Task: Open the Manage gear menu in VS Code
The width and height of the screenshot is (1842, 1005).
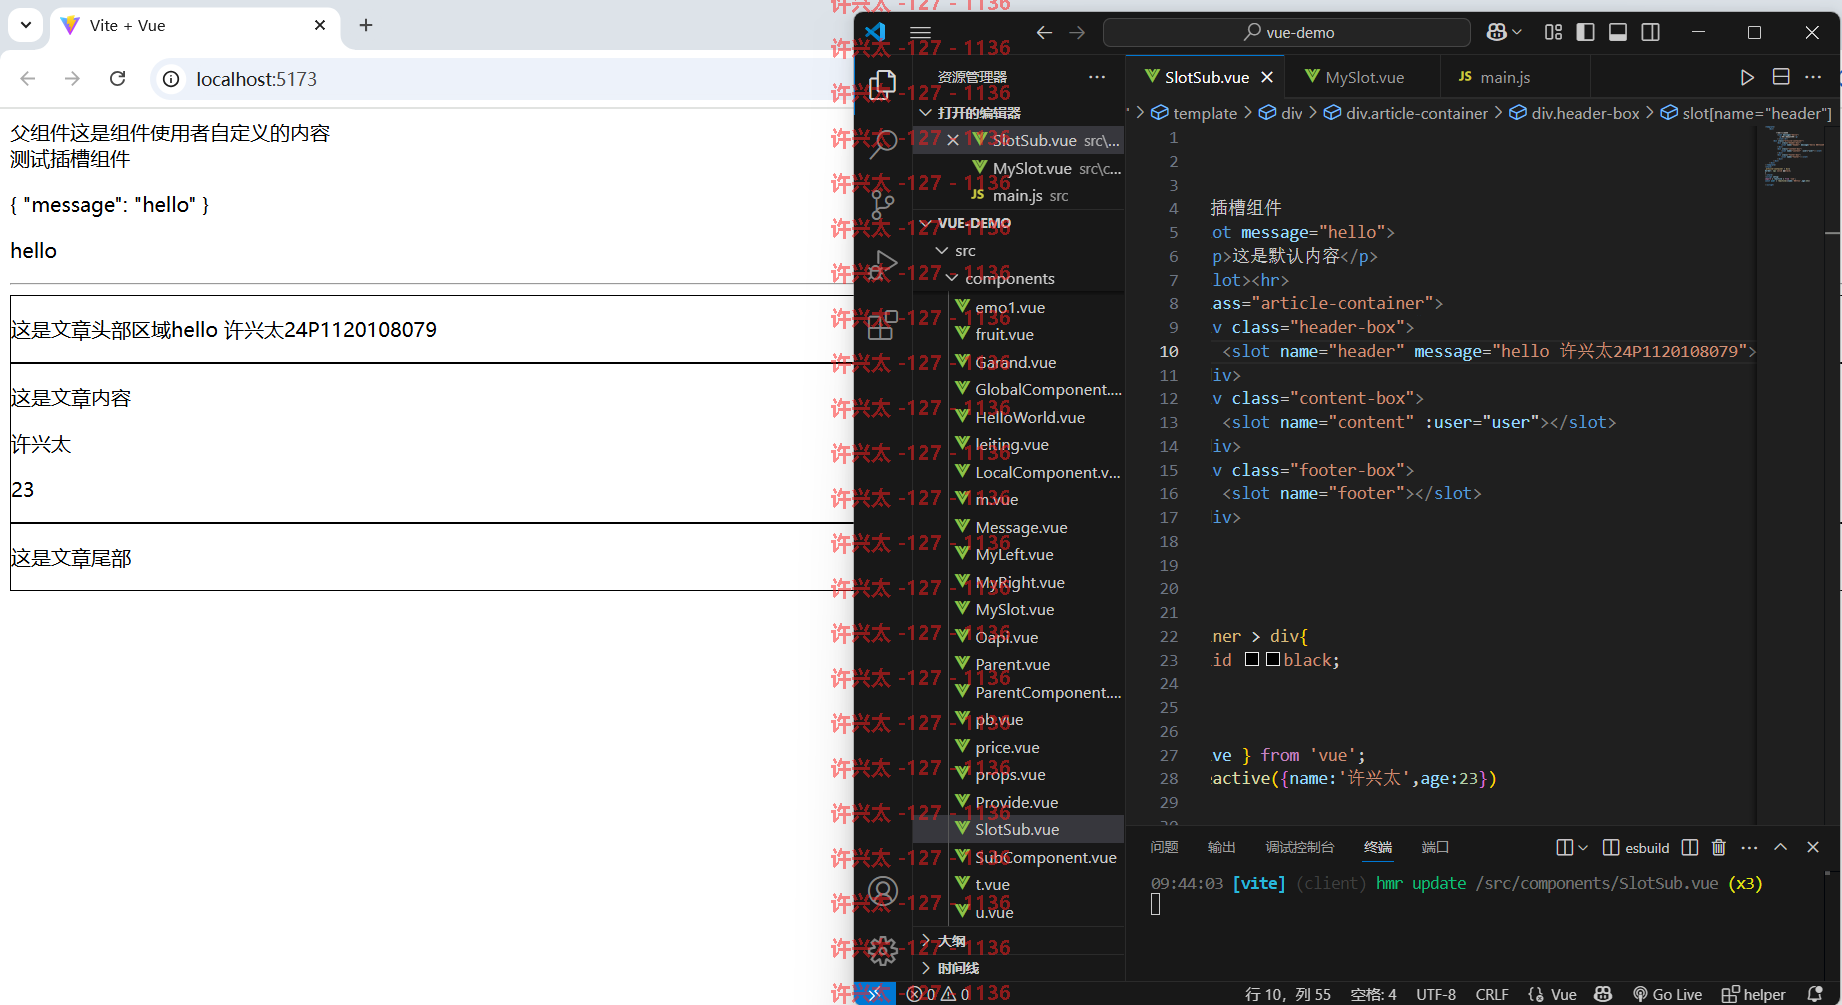Action: (x=882, y=950)
